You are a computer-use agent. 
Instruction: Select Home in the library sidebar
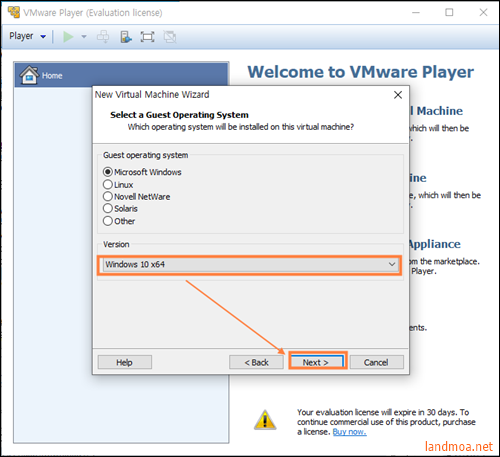(121, 75)
